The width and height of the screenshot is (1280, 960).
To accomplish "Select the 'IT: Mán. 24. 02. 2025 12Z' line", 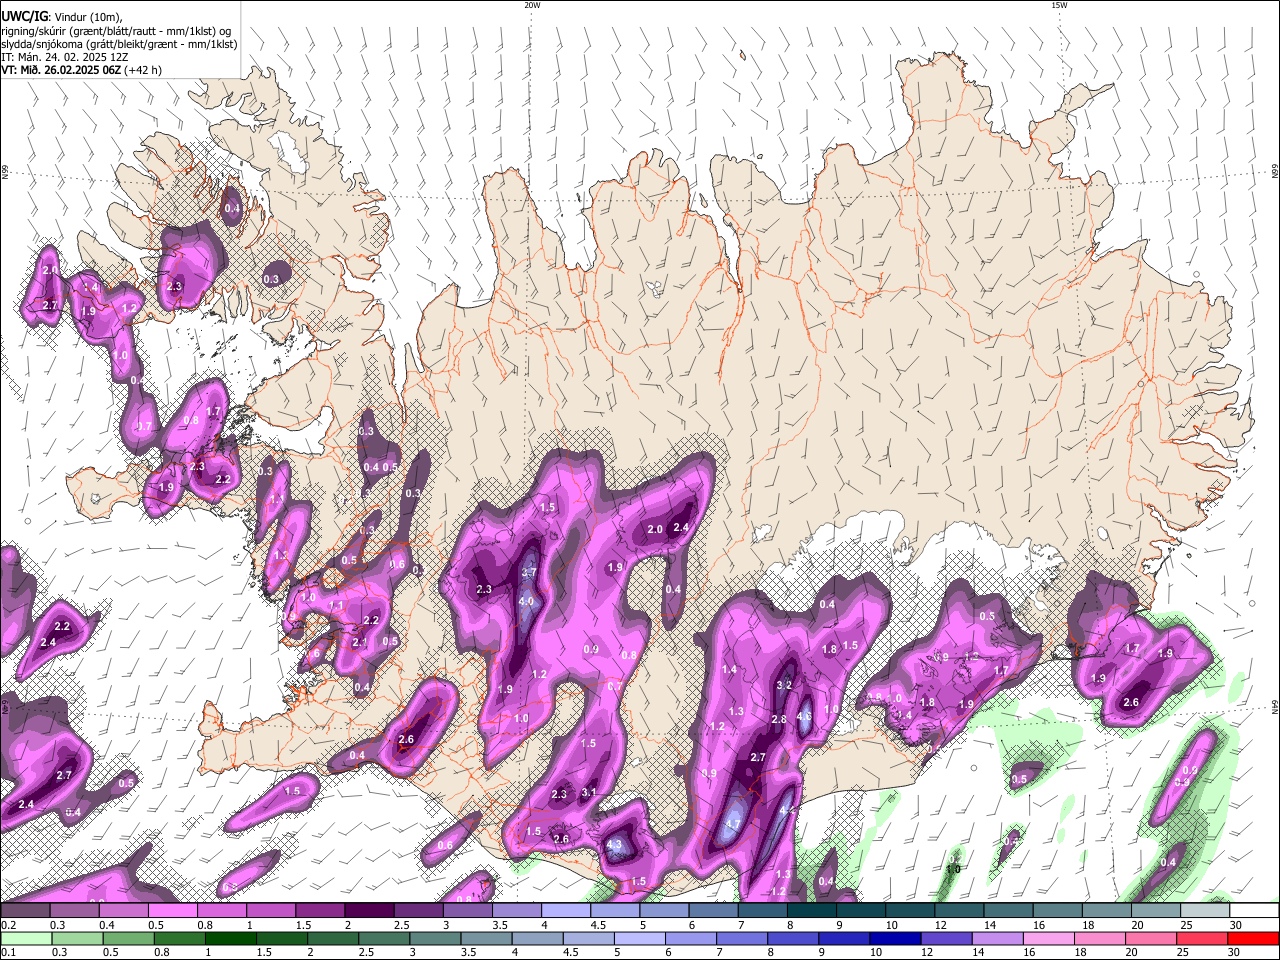I will point(65,57).
